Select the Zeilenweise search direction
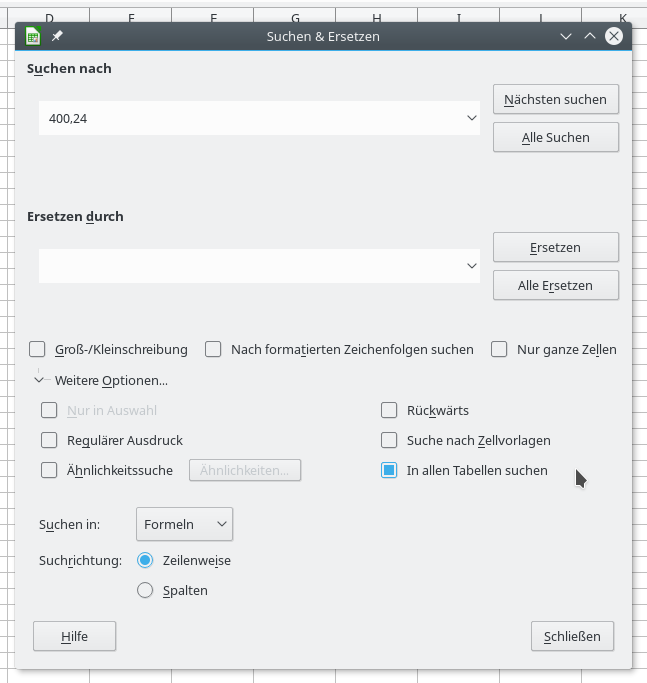The height and width of the screenshot is (683, 647). coord(145,560)
